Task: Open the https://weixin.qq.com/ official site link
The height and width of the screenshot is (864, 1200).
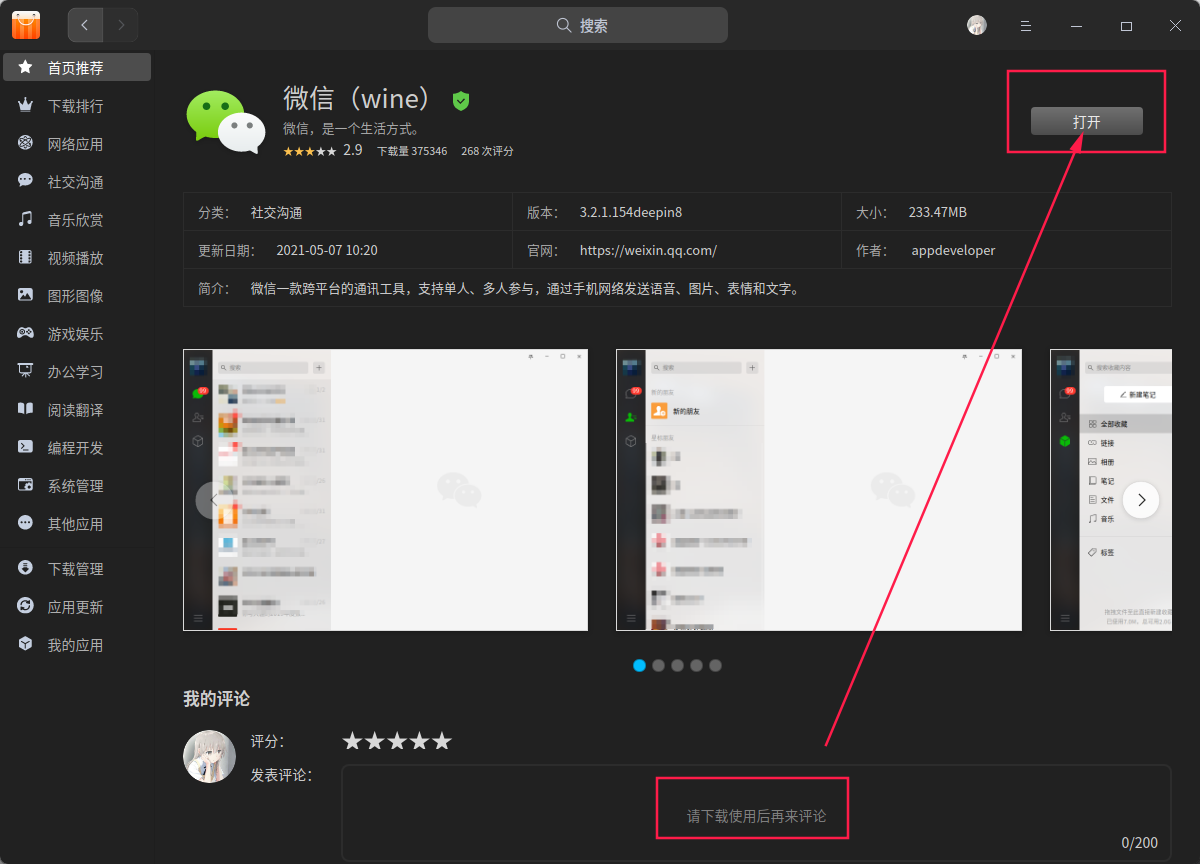Action: [648, 250]
